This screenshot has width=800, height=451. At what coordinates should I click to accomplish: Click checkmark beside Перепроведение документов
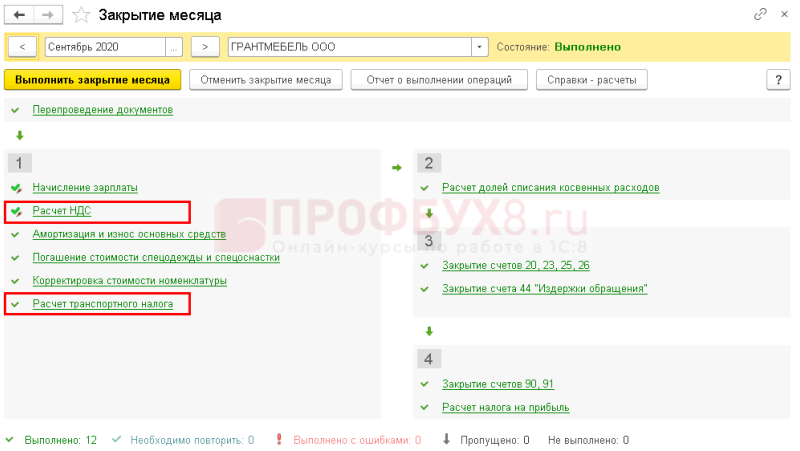click(15, 110)
